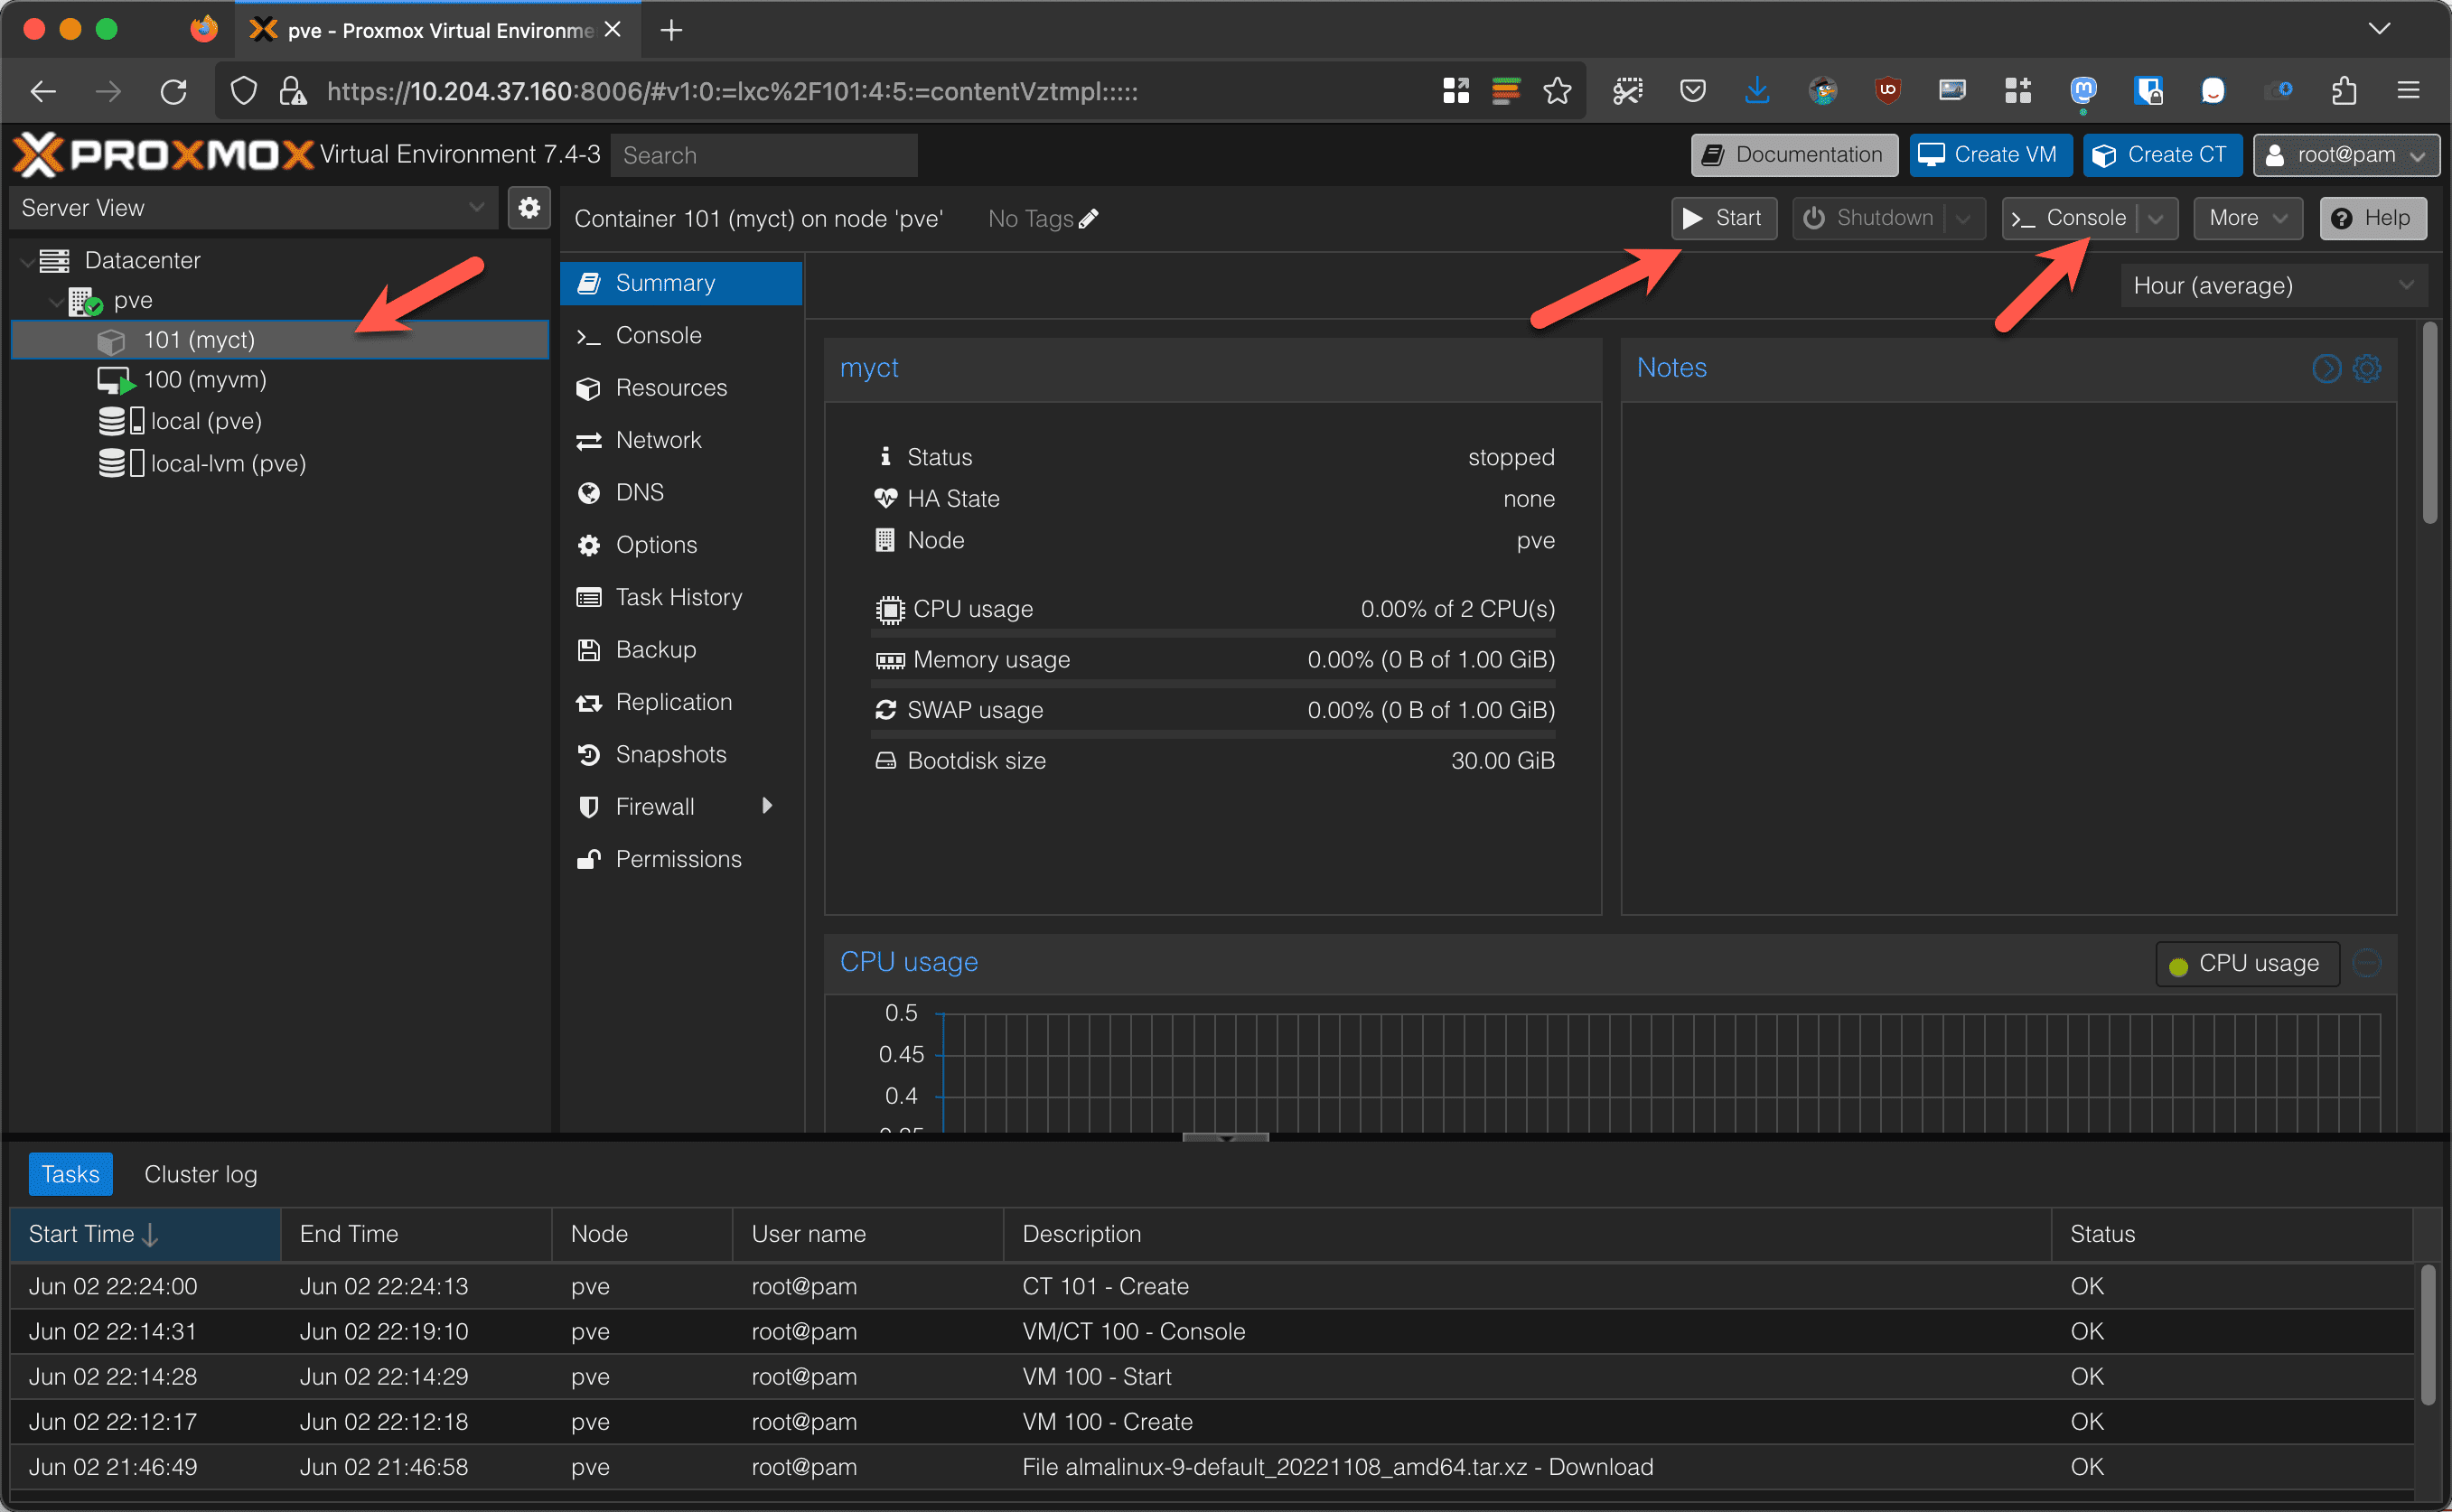The height and width of the screenshot is (1512, 2452).
Task: Sort by Start Time column header
Action: (145, 1234)
